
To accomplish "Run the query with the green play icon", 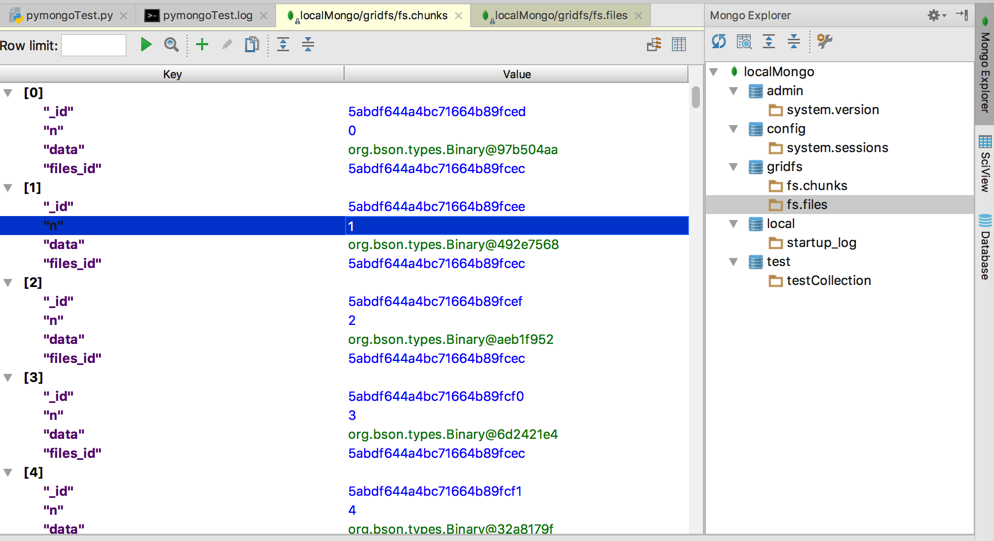I will click(x=146, y=44).
